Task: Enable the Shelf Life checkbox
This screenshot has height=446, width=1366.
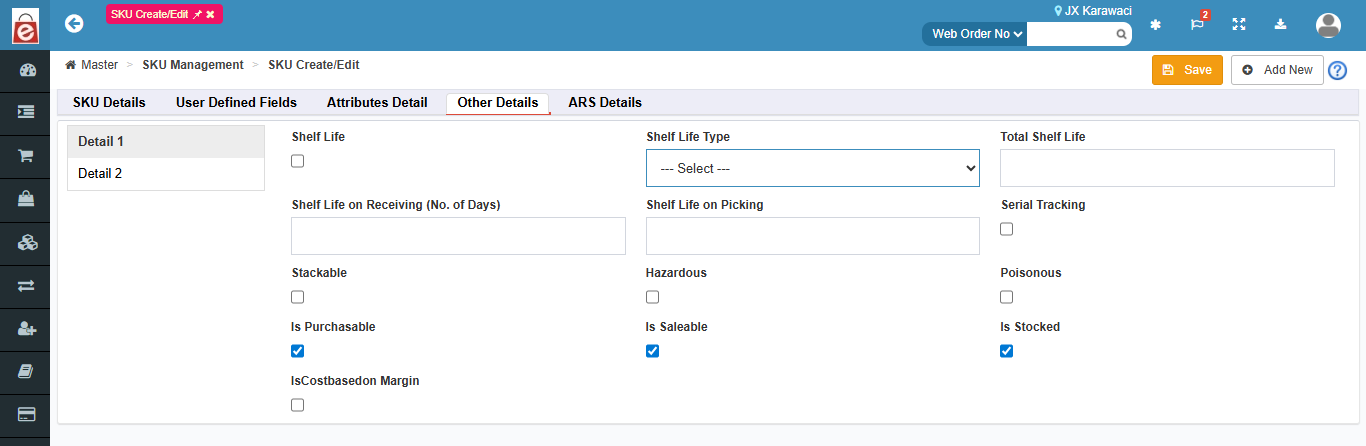Action: 298,161
